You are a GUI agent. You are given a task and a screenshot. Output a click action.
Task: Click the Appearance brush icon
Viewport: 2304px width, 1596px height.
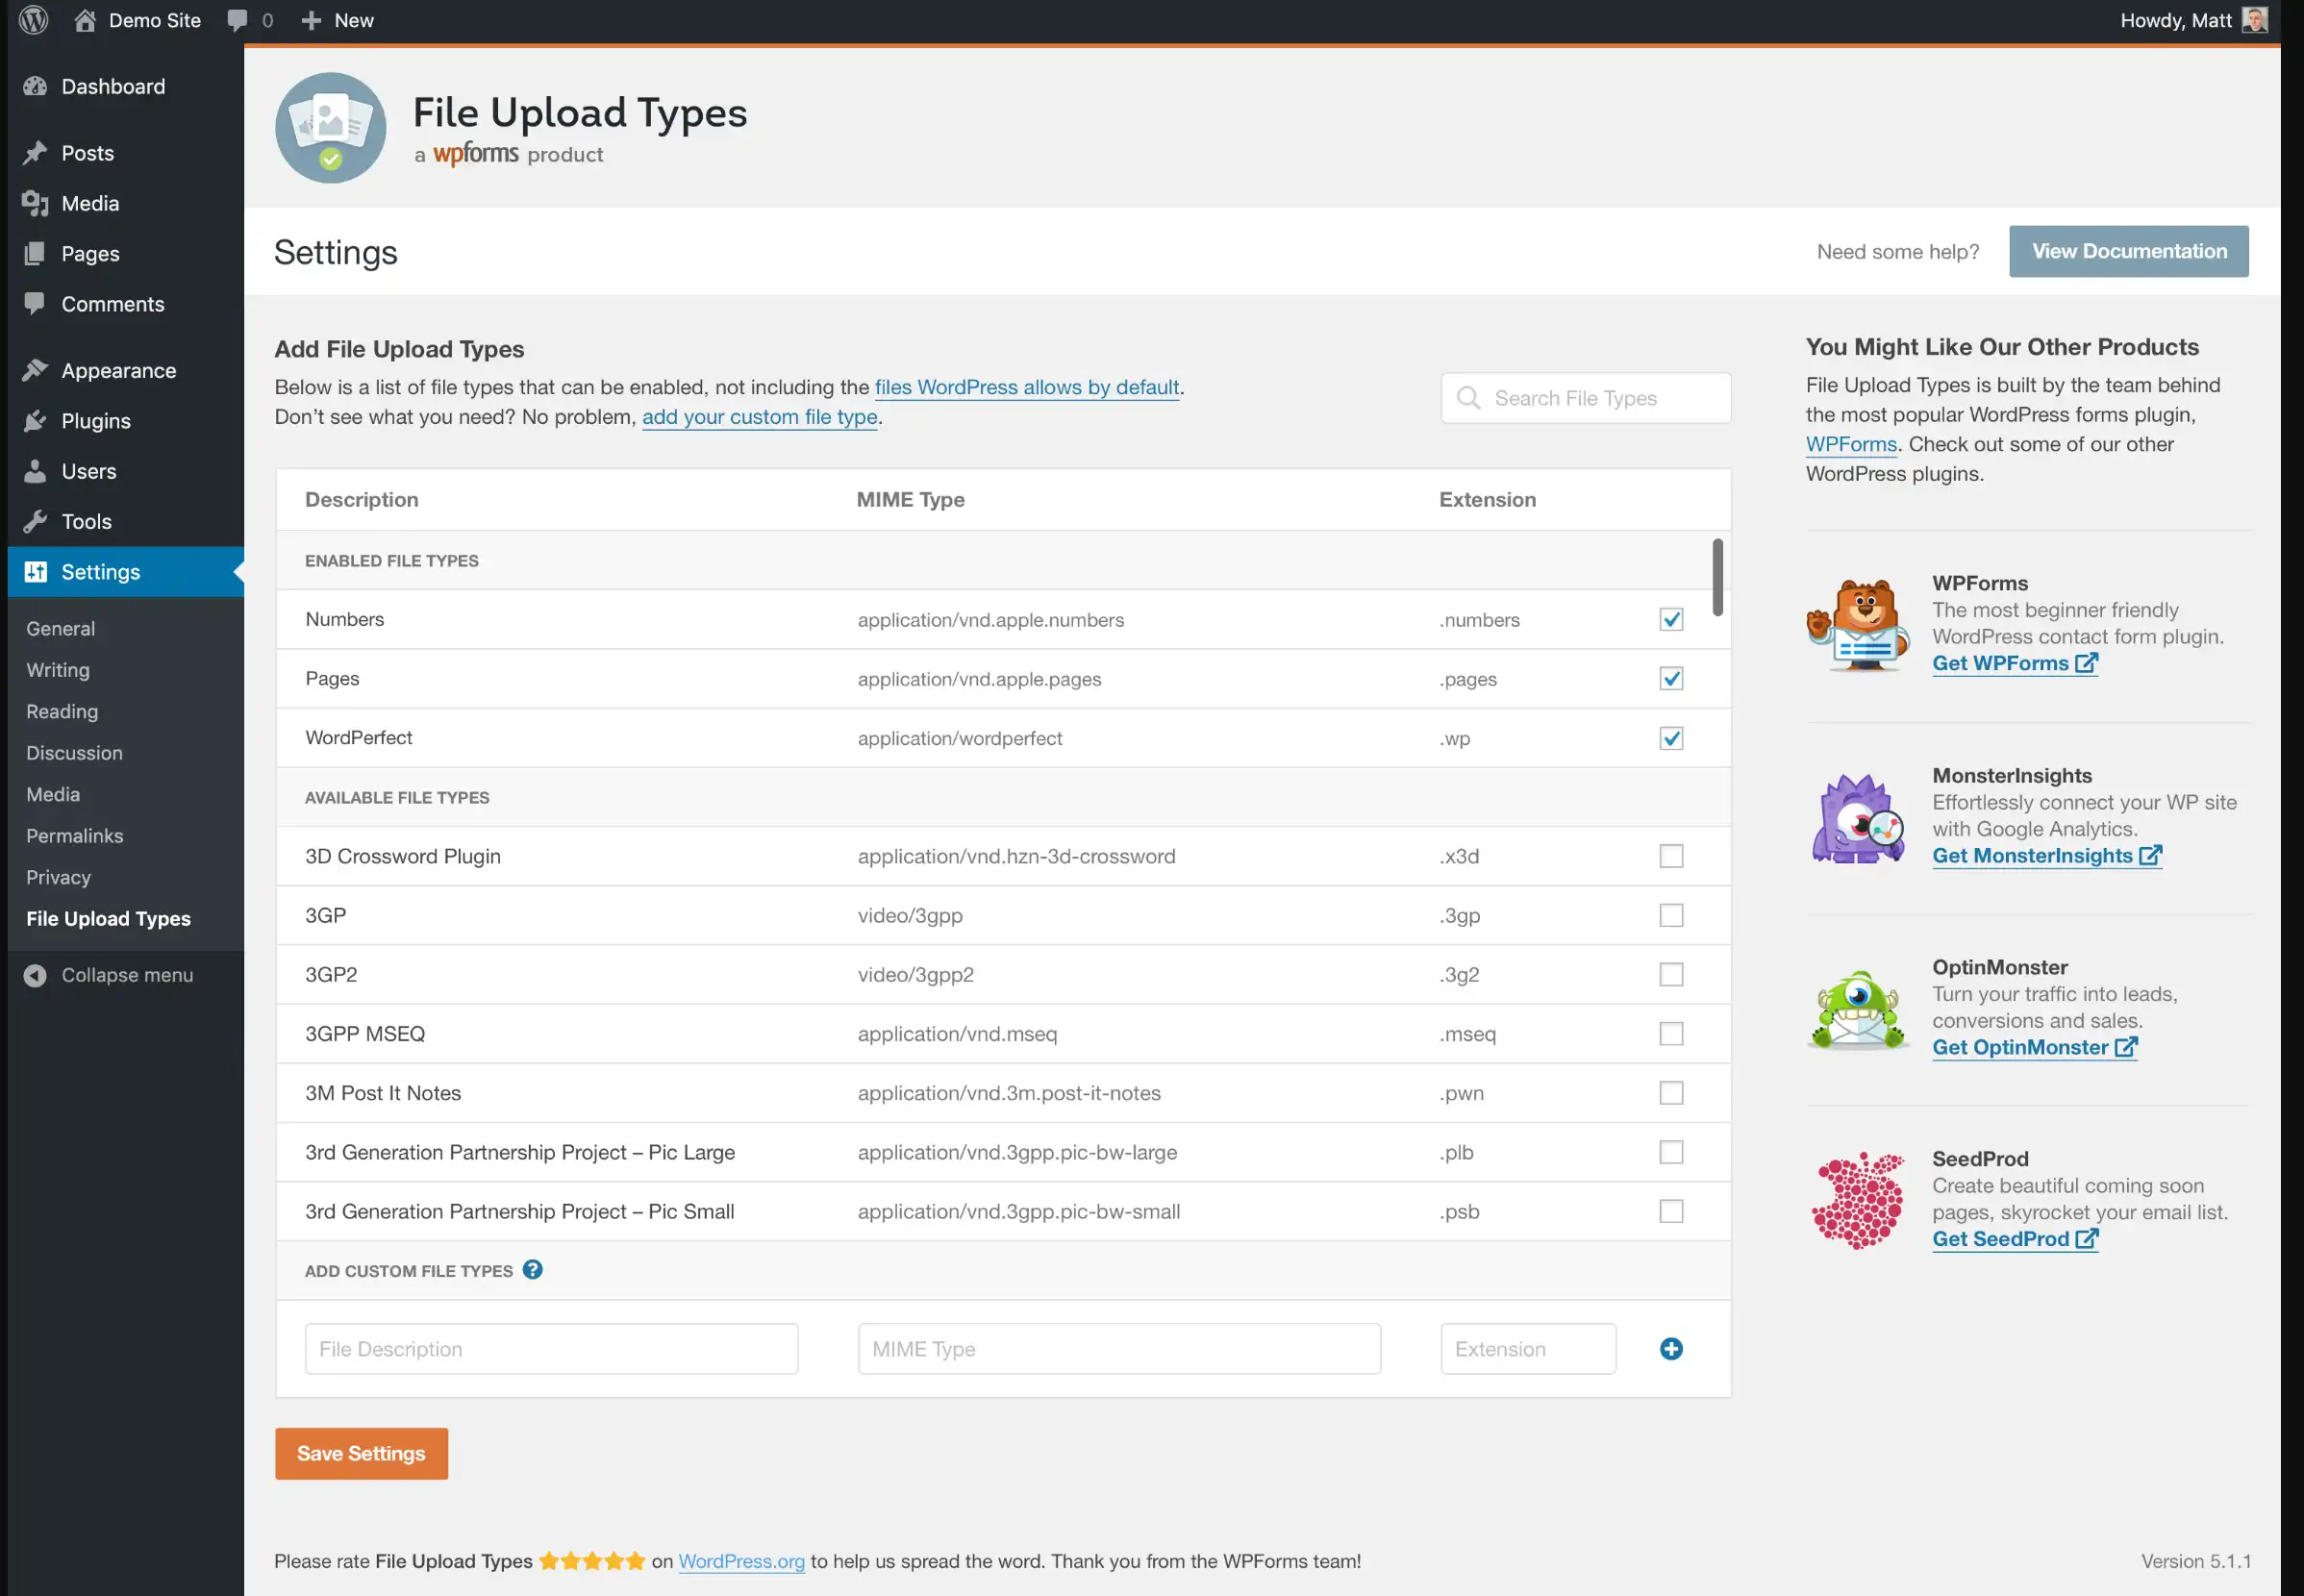click(35, 370)
